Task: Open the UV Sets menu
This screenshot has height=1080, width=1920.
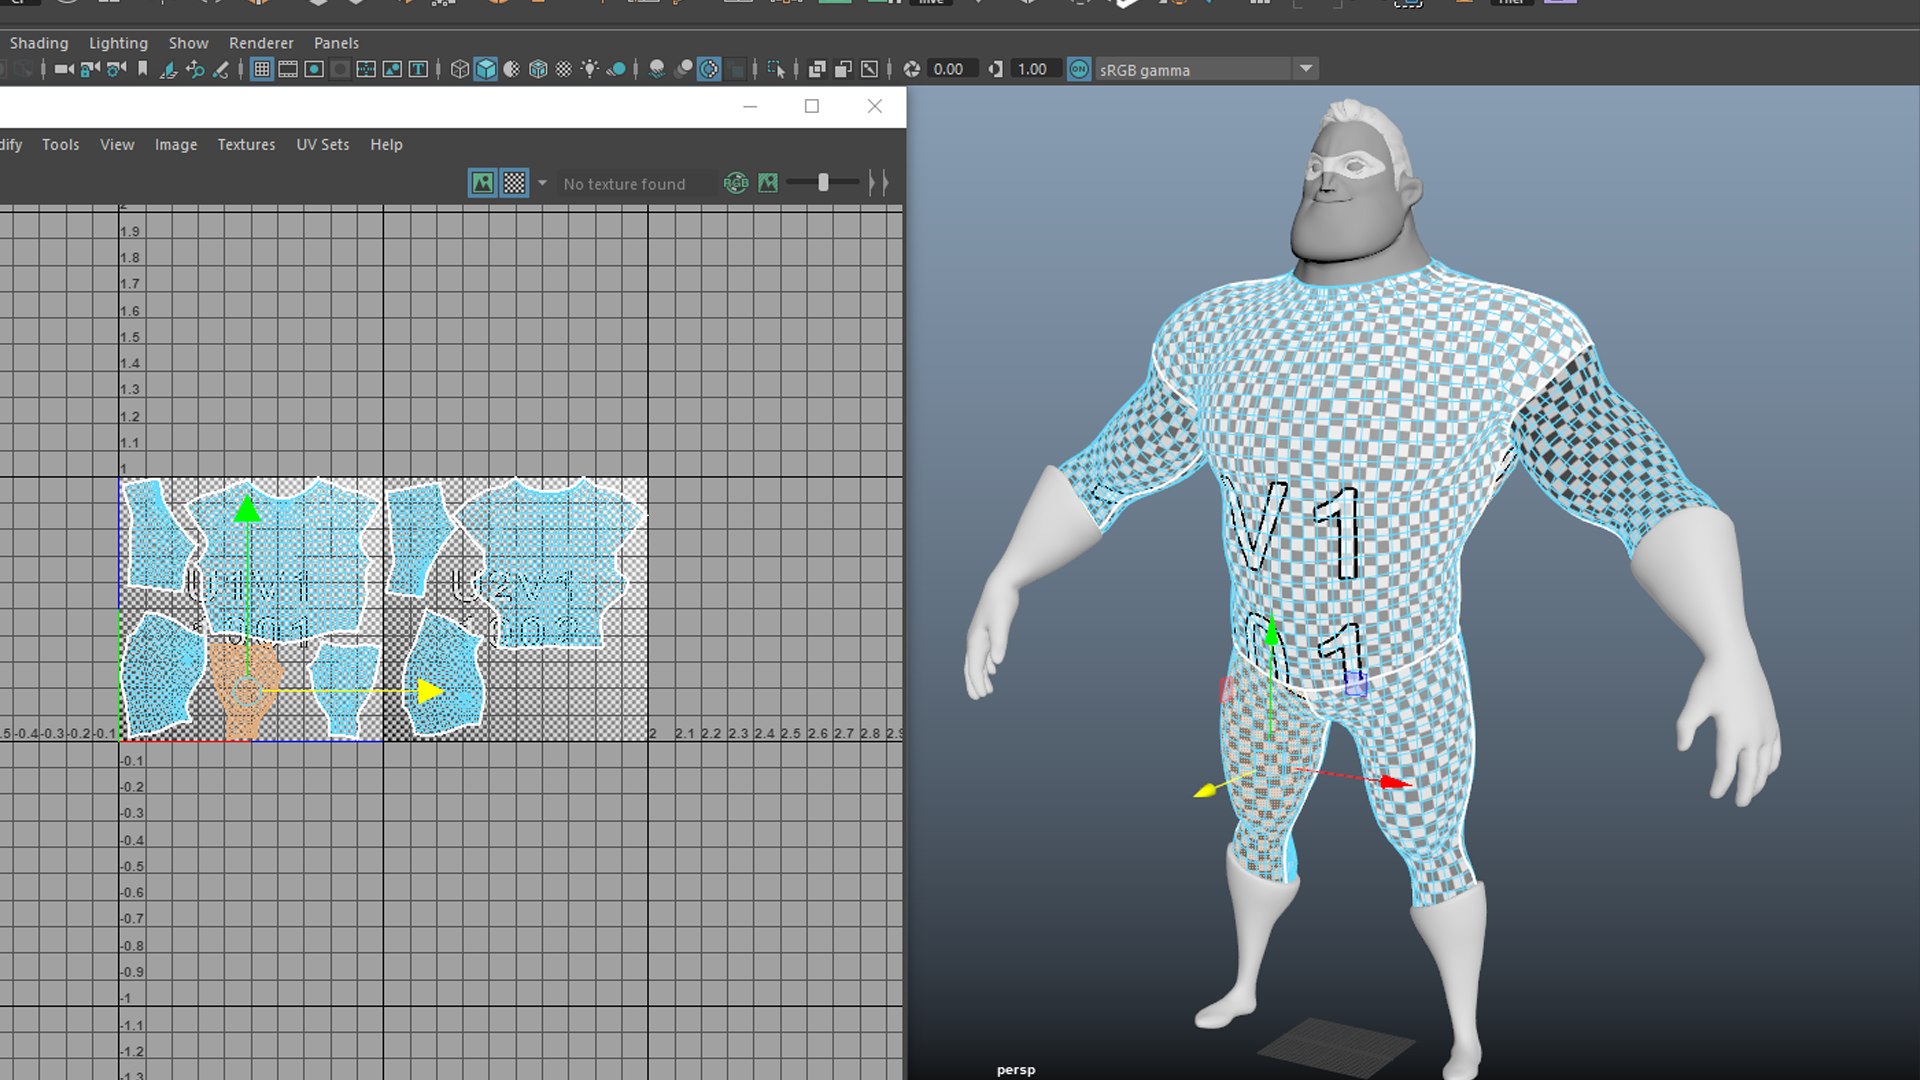Action: point(322,144)
